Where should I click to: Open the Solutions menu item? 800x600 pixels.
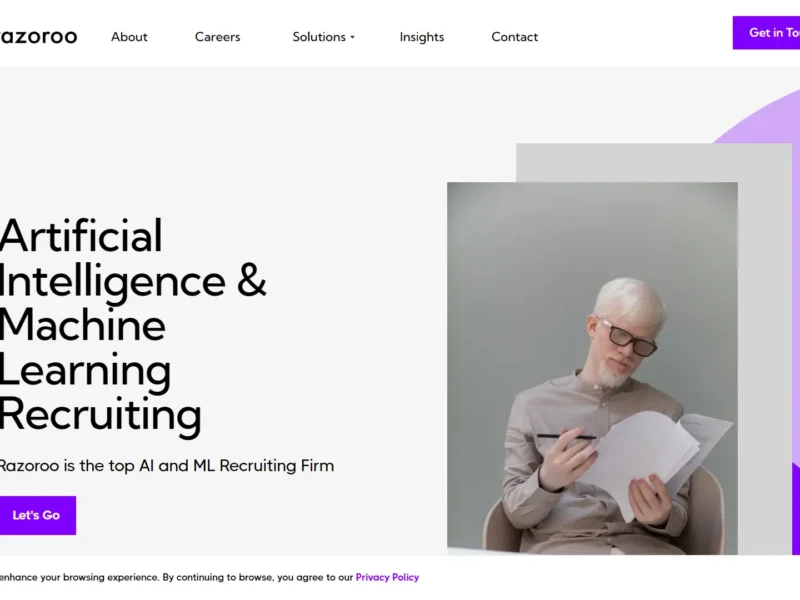pos(319,37)
